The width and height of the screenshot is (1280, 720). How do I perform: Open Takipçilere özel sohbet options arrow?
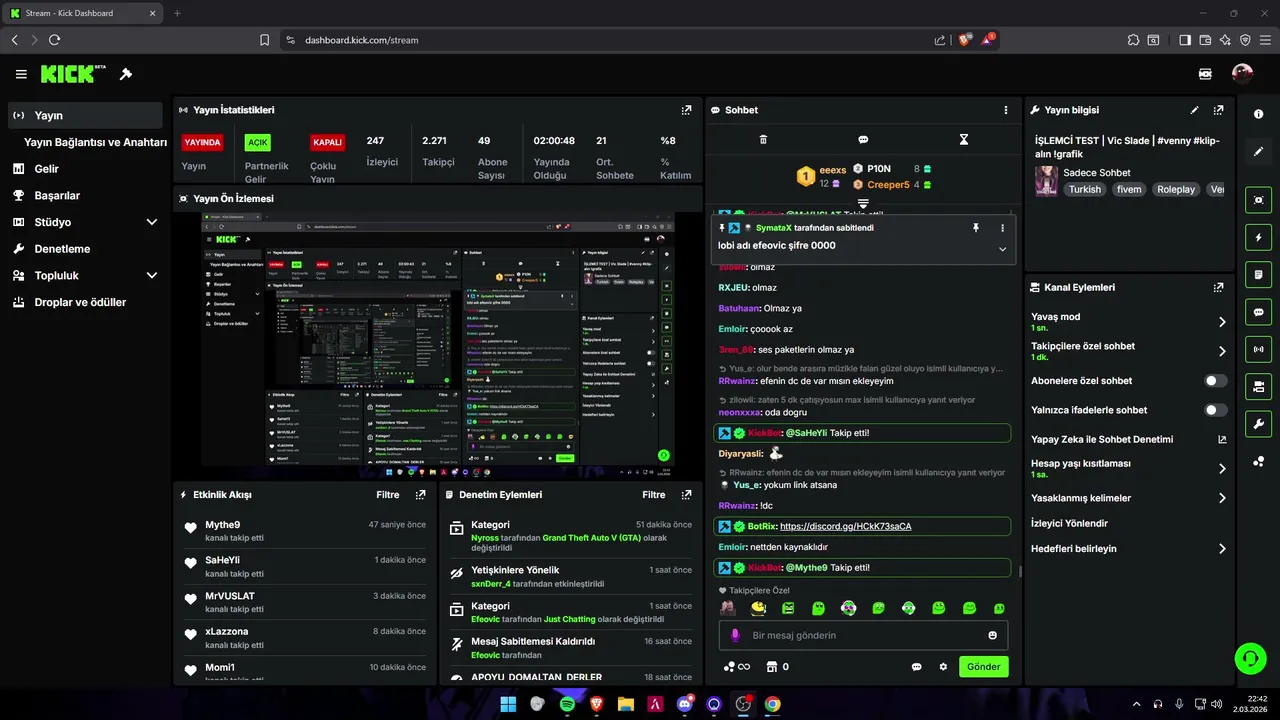click(x=1222, y=351)
